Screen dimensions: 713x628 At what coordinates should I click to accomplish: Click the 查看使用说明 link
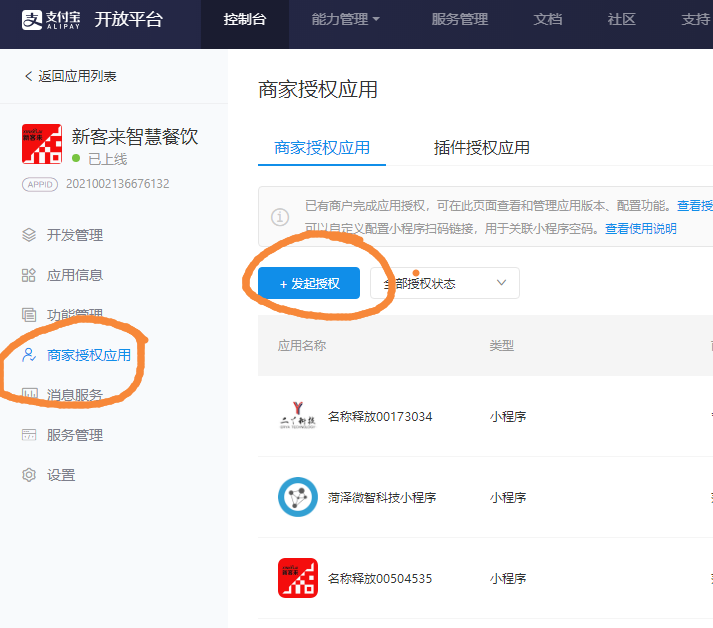(x=641, y=228)
